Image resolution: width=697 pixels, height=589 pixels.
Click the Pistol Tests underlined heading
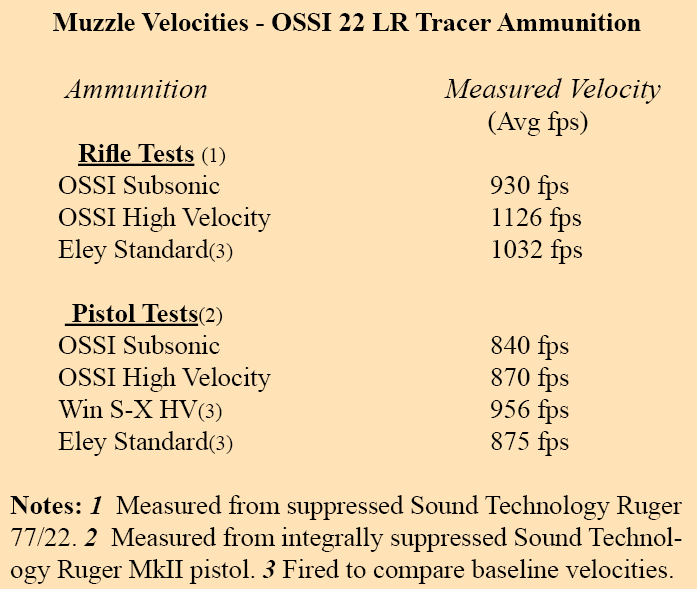132,314
